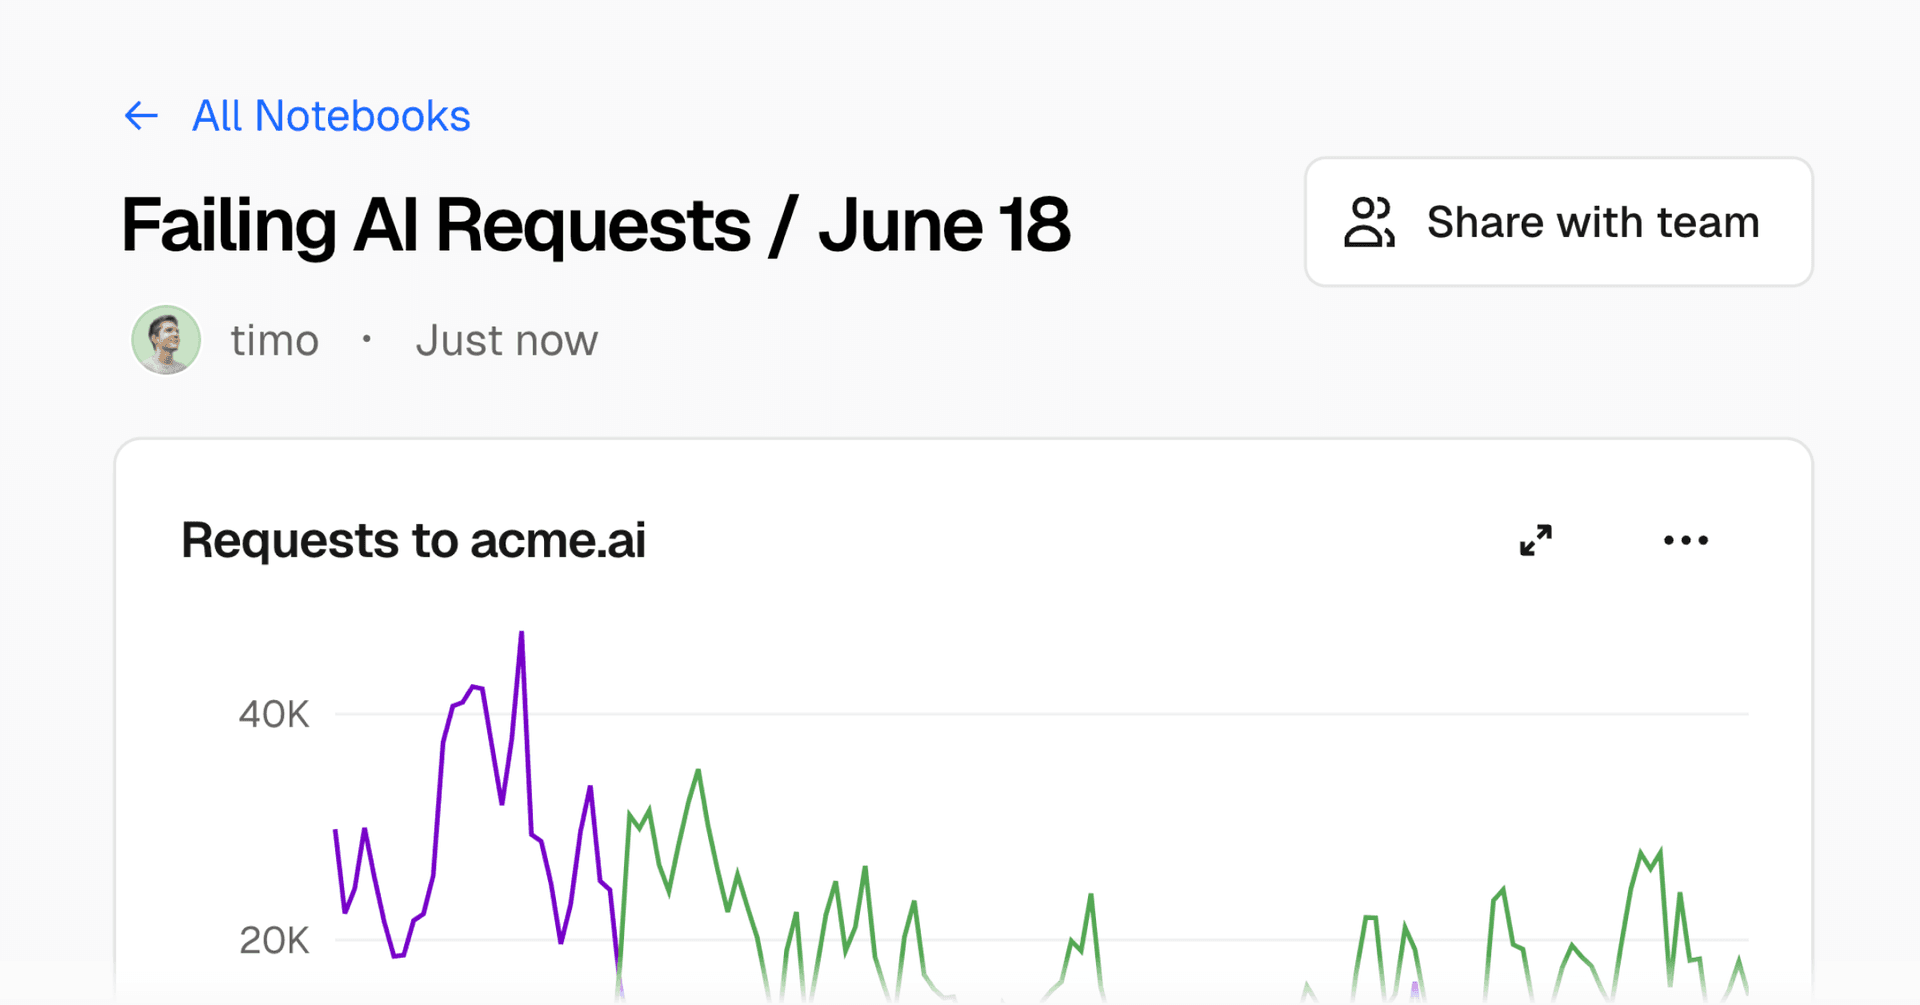Click the Requests to acme.ai chart title

[413, 541]
